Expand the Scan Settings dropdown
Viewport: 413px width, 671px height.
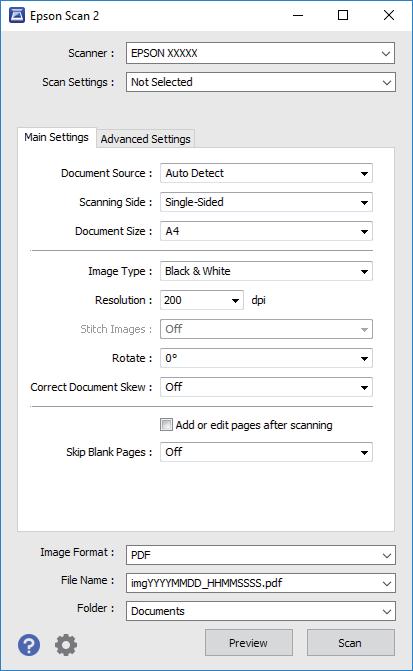tap(260, 82)
